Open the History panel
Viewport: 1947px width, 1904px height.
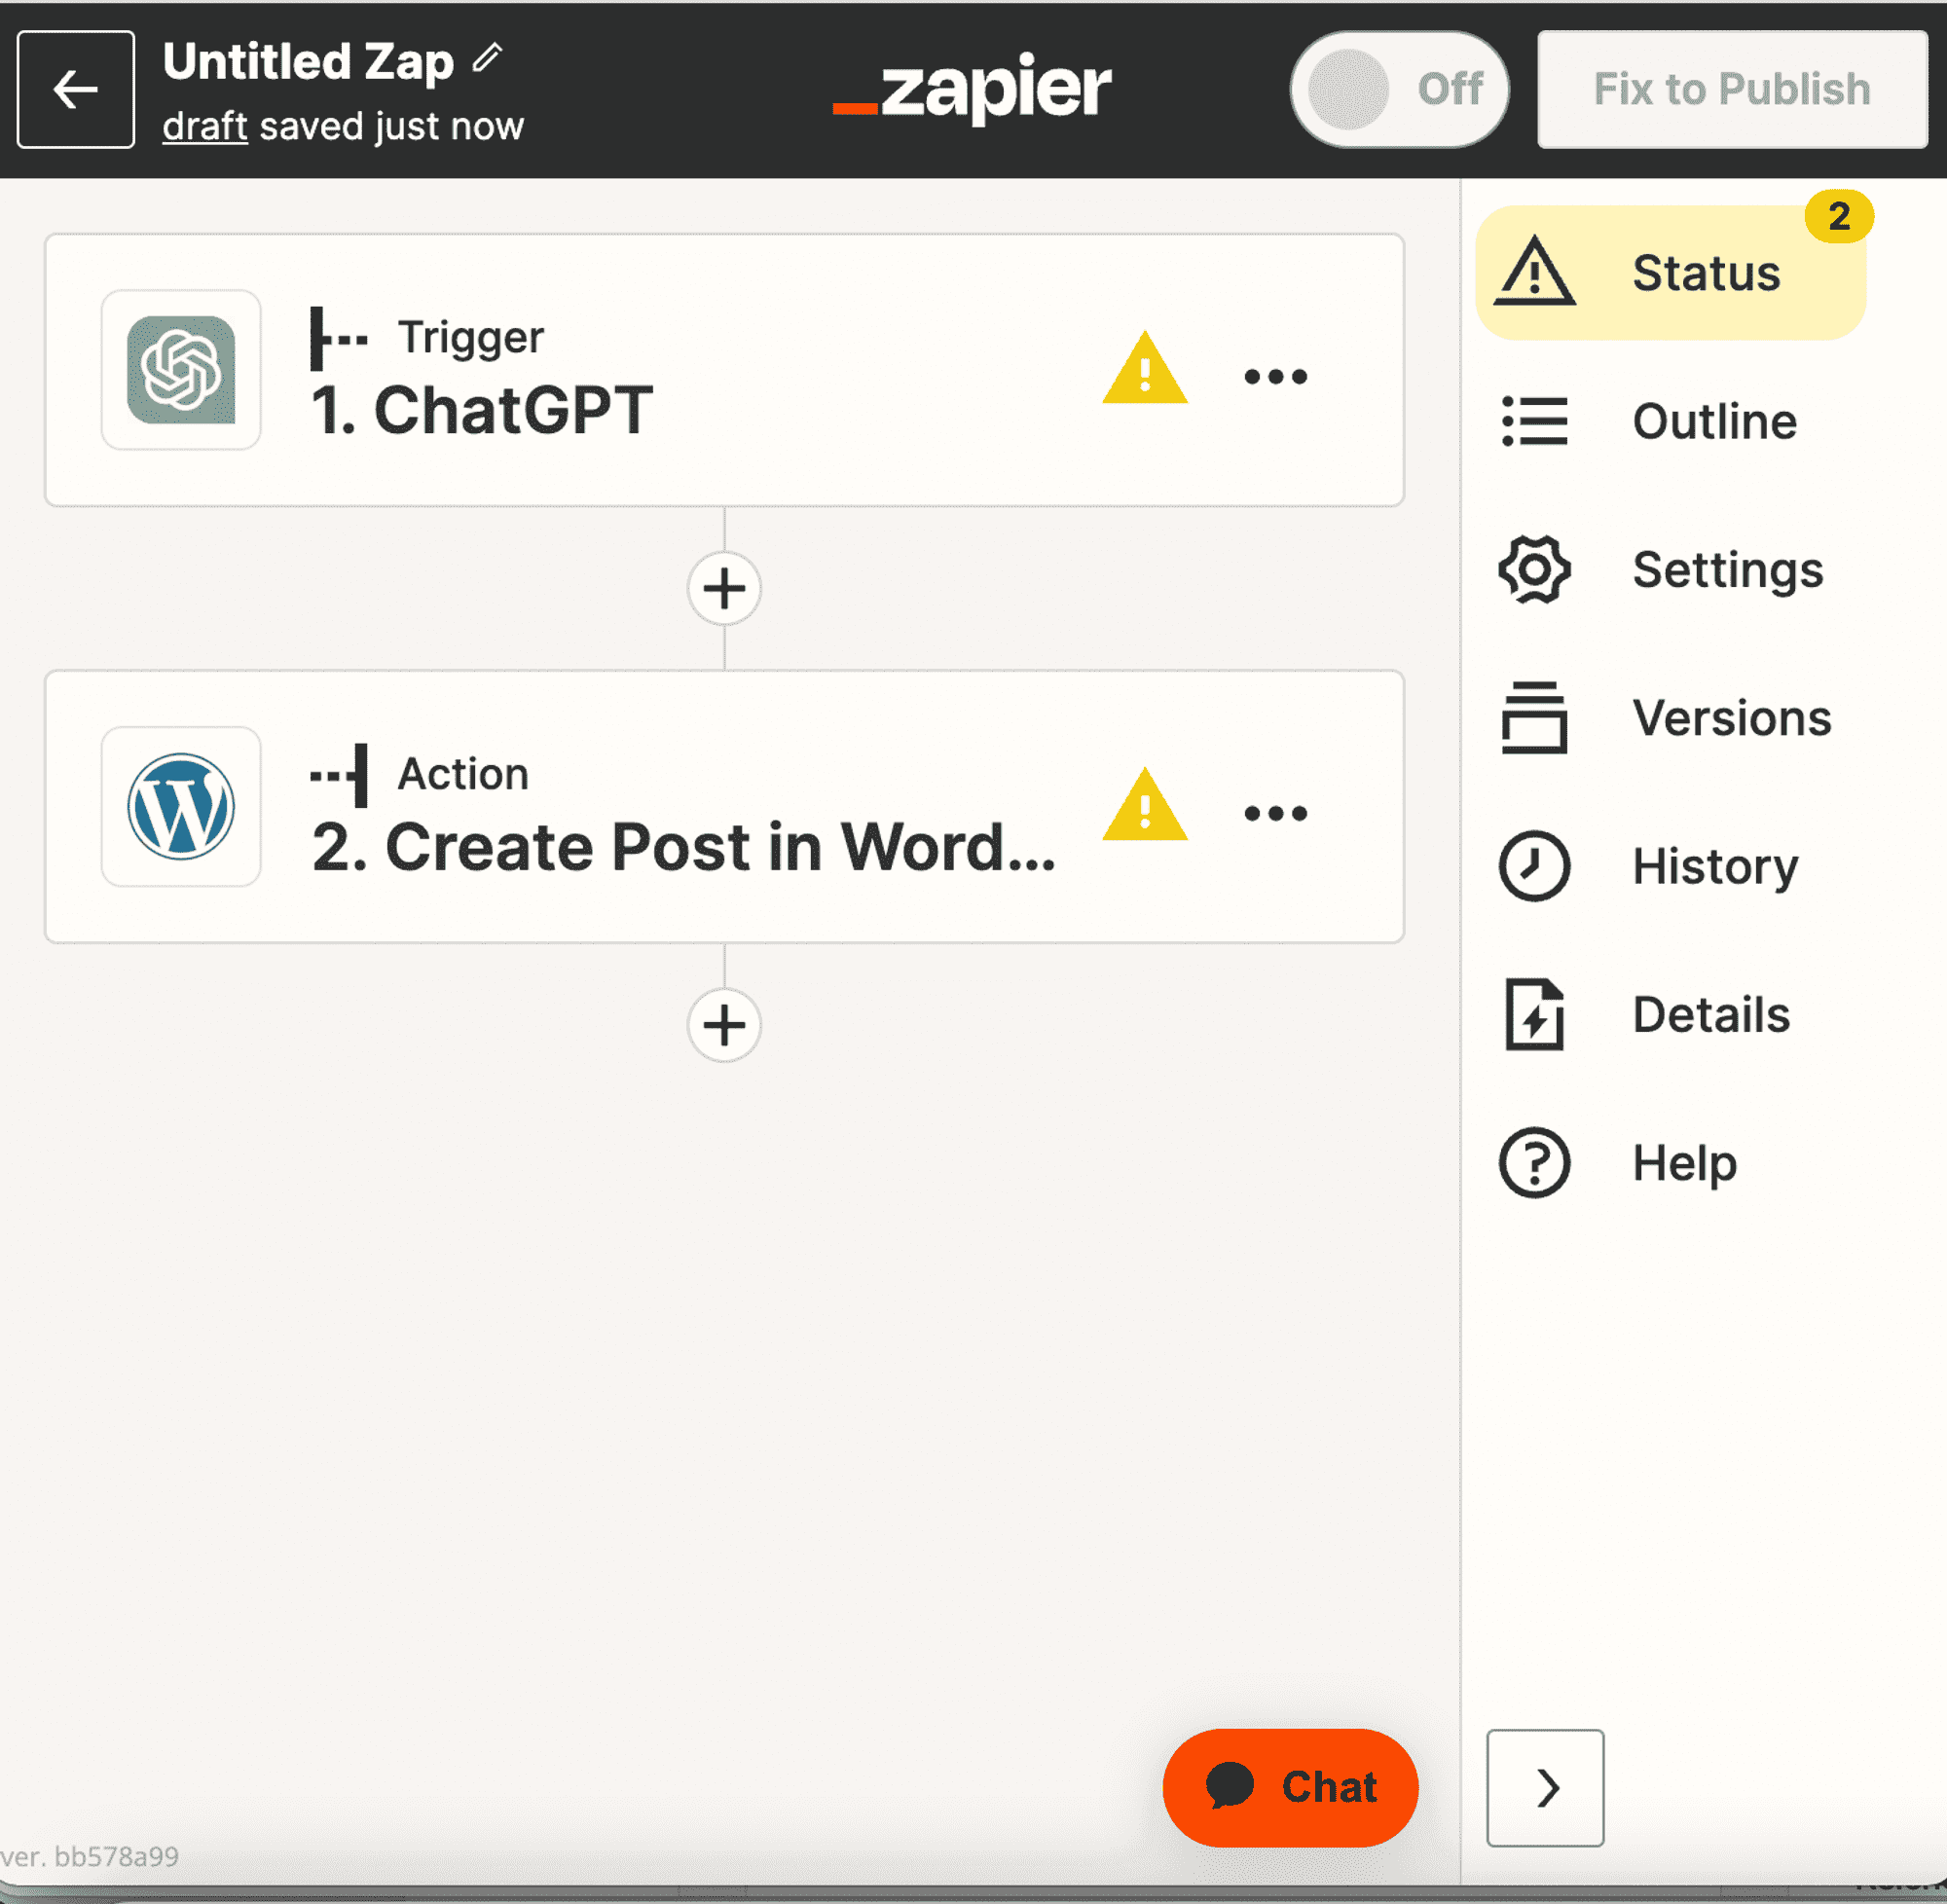pos(1670,866)
